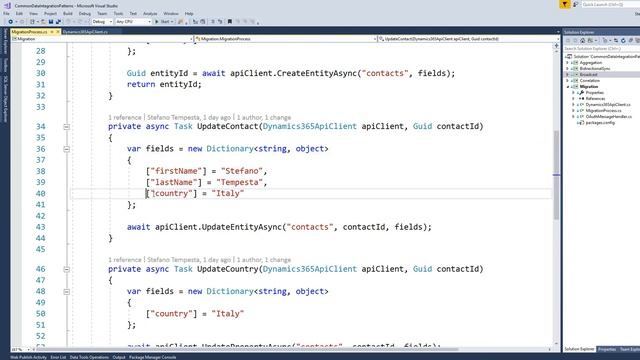Open the Any CPU platform dropdown

click(133, 22)
